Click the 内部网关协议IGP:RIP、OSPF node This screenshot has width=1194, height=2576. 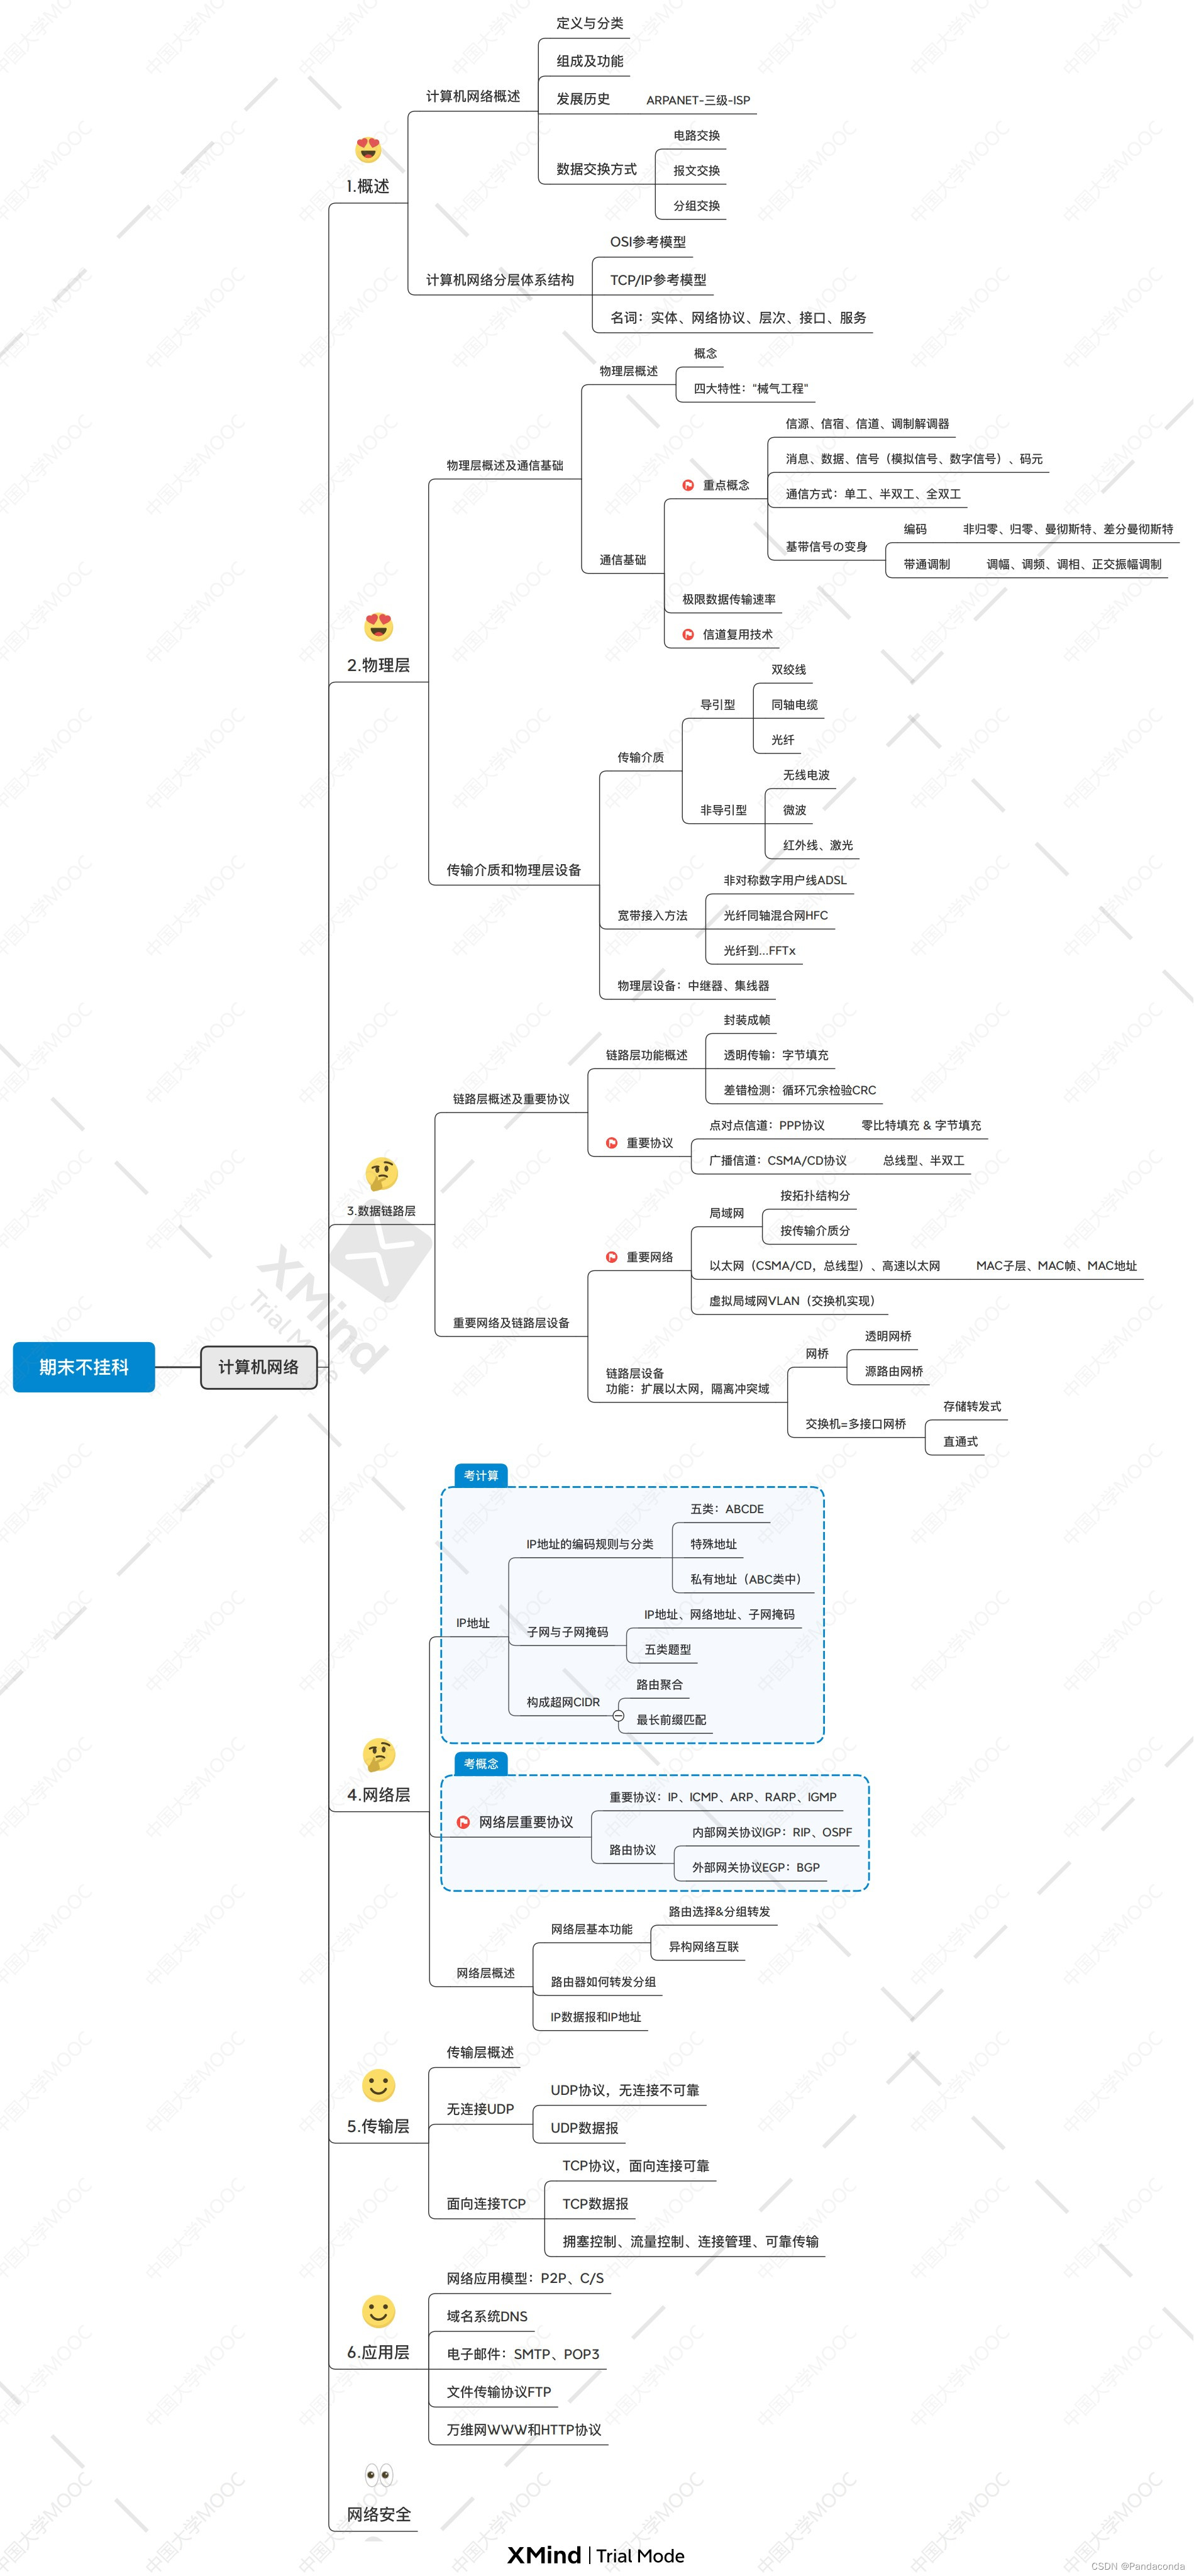tap(772, 1832)
